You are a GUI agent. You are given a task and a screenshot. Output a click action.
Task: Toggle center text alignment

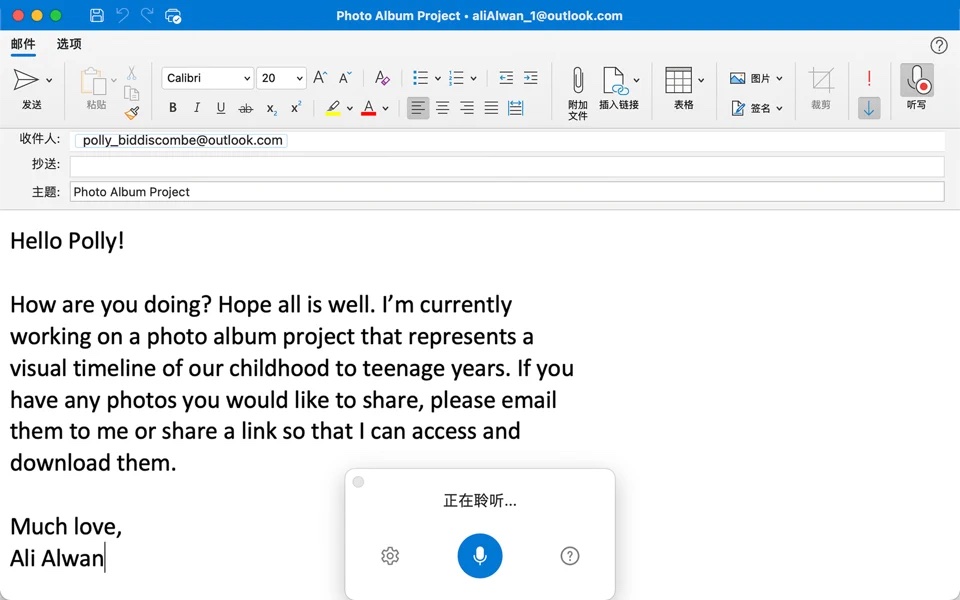click(x=442, y=107)
